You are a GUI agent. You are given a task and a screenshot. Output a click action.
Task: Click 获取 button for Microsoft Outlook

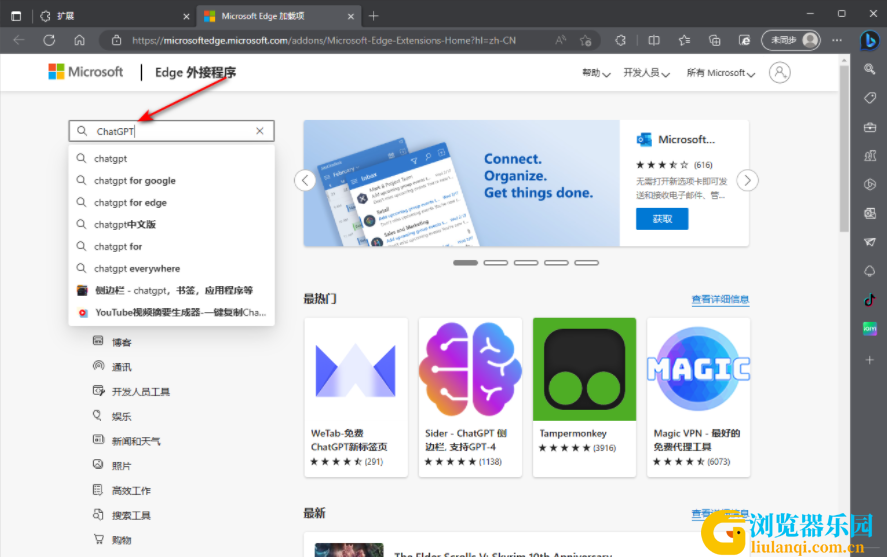[x=662, y=219]
